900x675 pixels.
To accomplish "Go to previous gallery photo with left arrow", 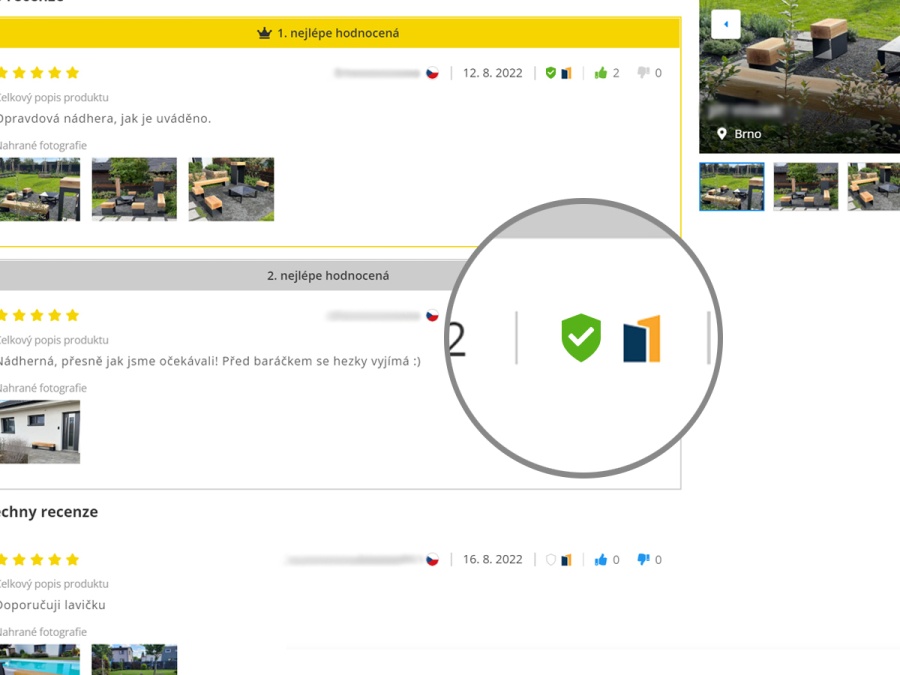I will click(x=725, y=24).
